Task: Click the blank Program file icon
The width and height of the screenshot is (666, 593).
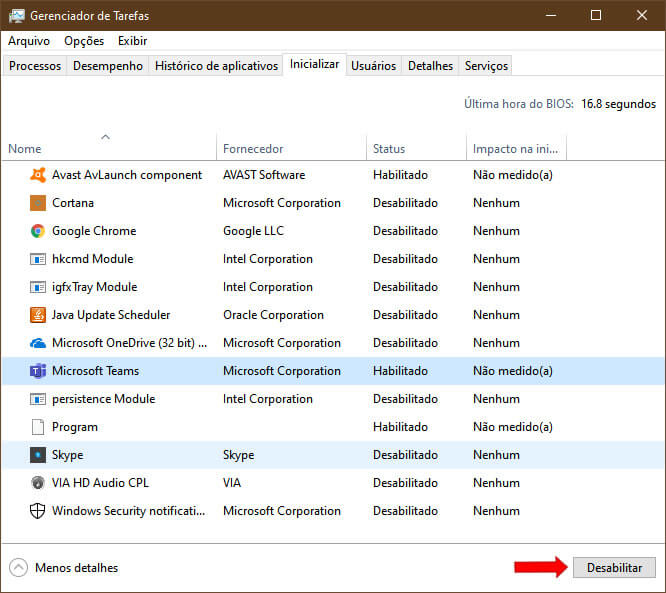Action: pyautogui.click(x=38, y=427)
